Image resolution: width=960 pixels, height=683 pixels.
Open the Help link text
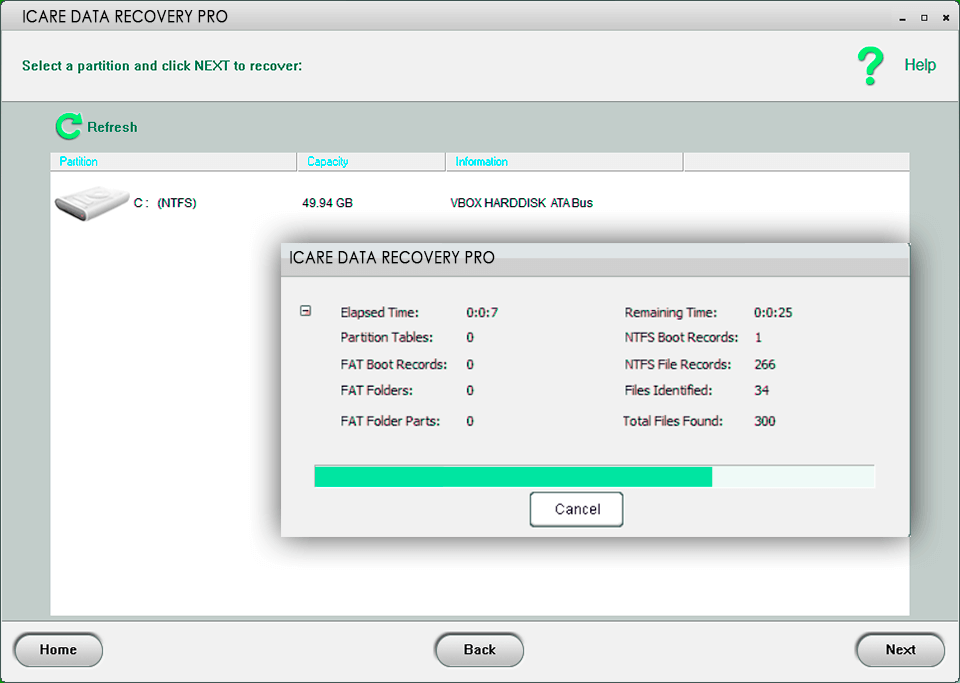click(920, 65)
